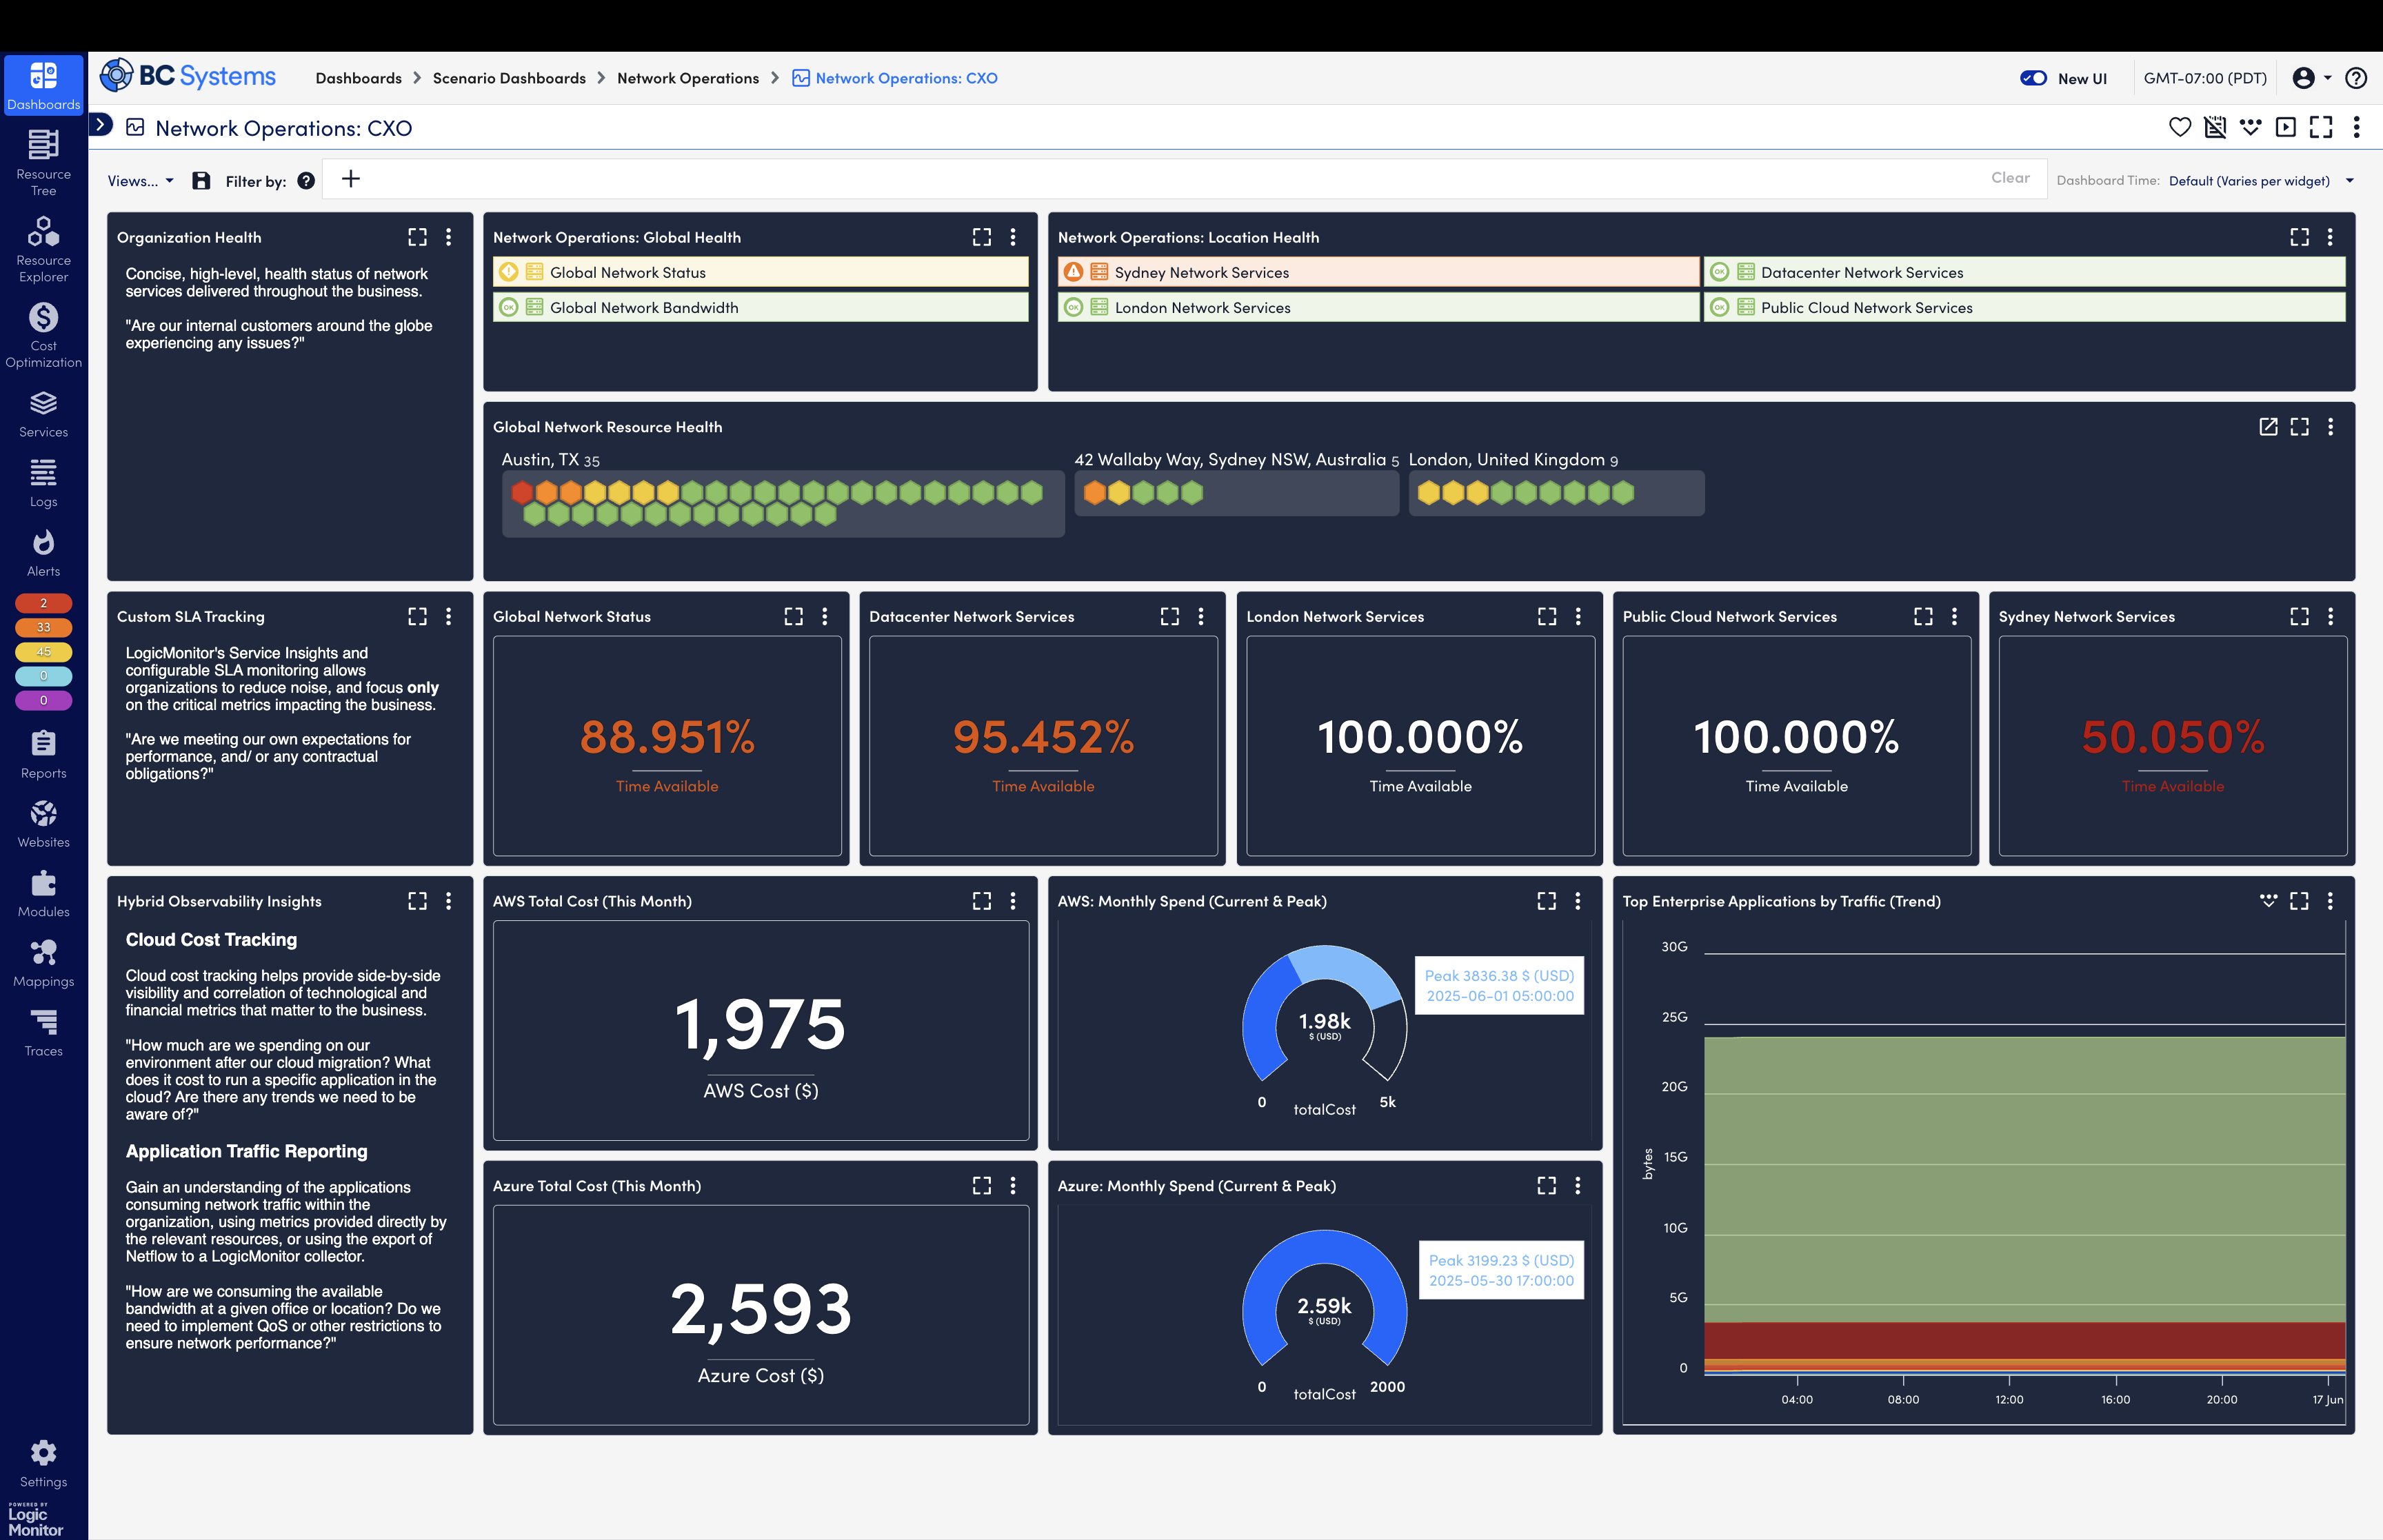Click the scheduled downtime icon in dashboard toolbar
Screen dimensions: 2383x1540
[2215, 127]
